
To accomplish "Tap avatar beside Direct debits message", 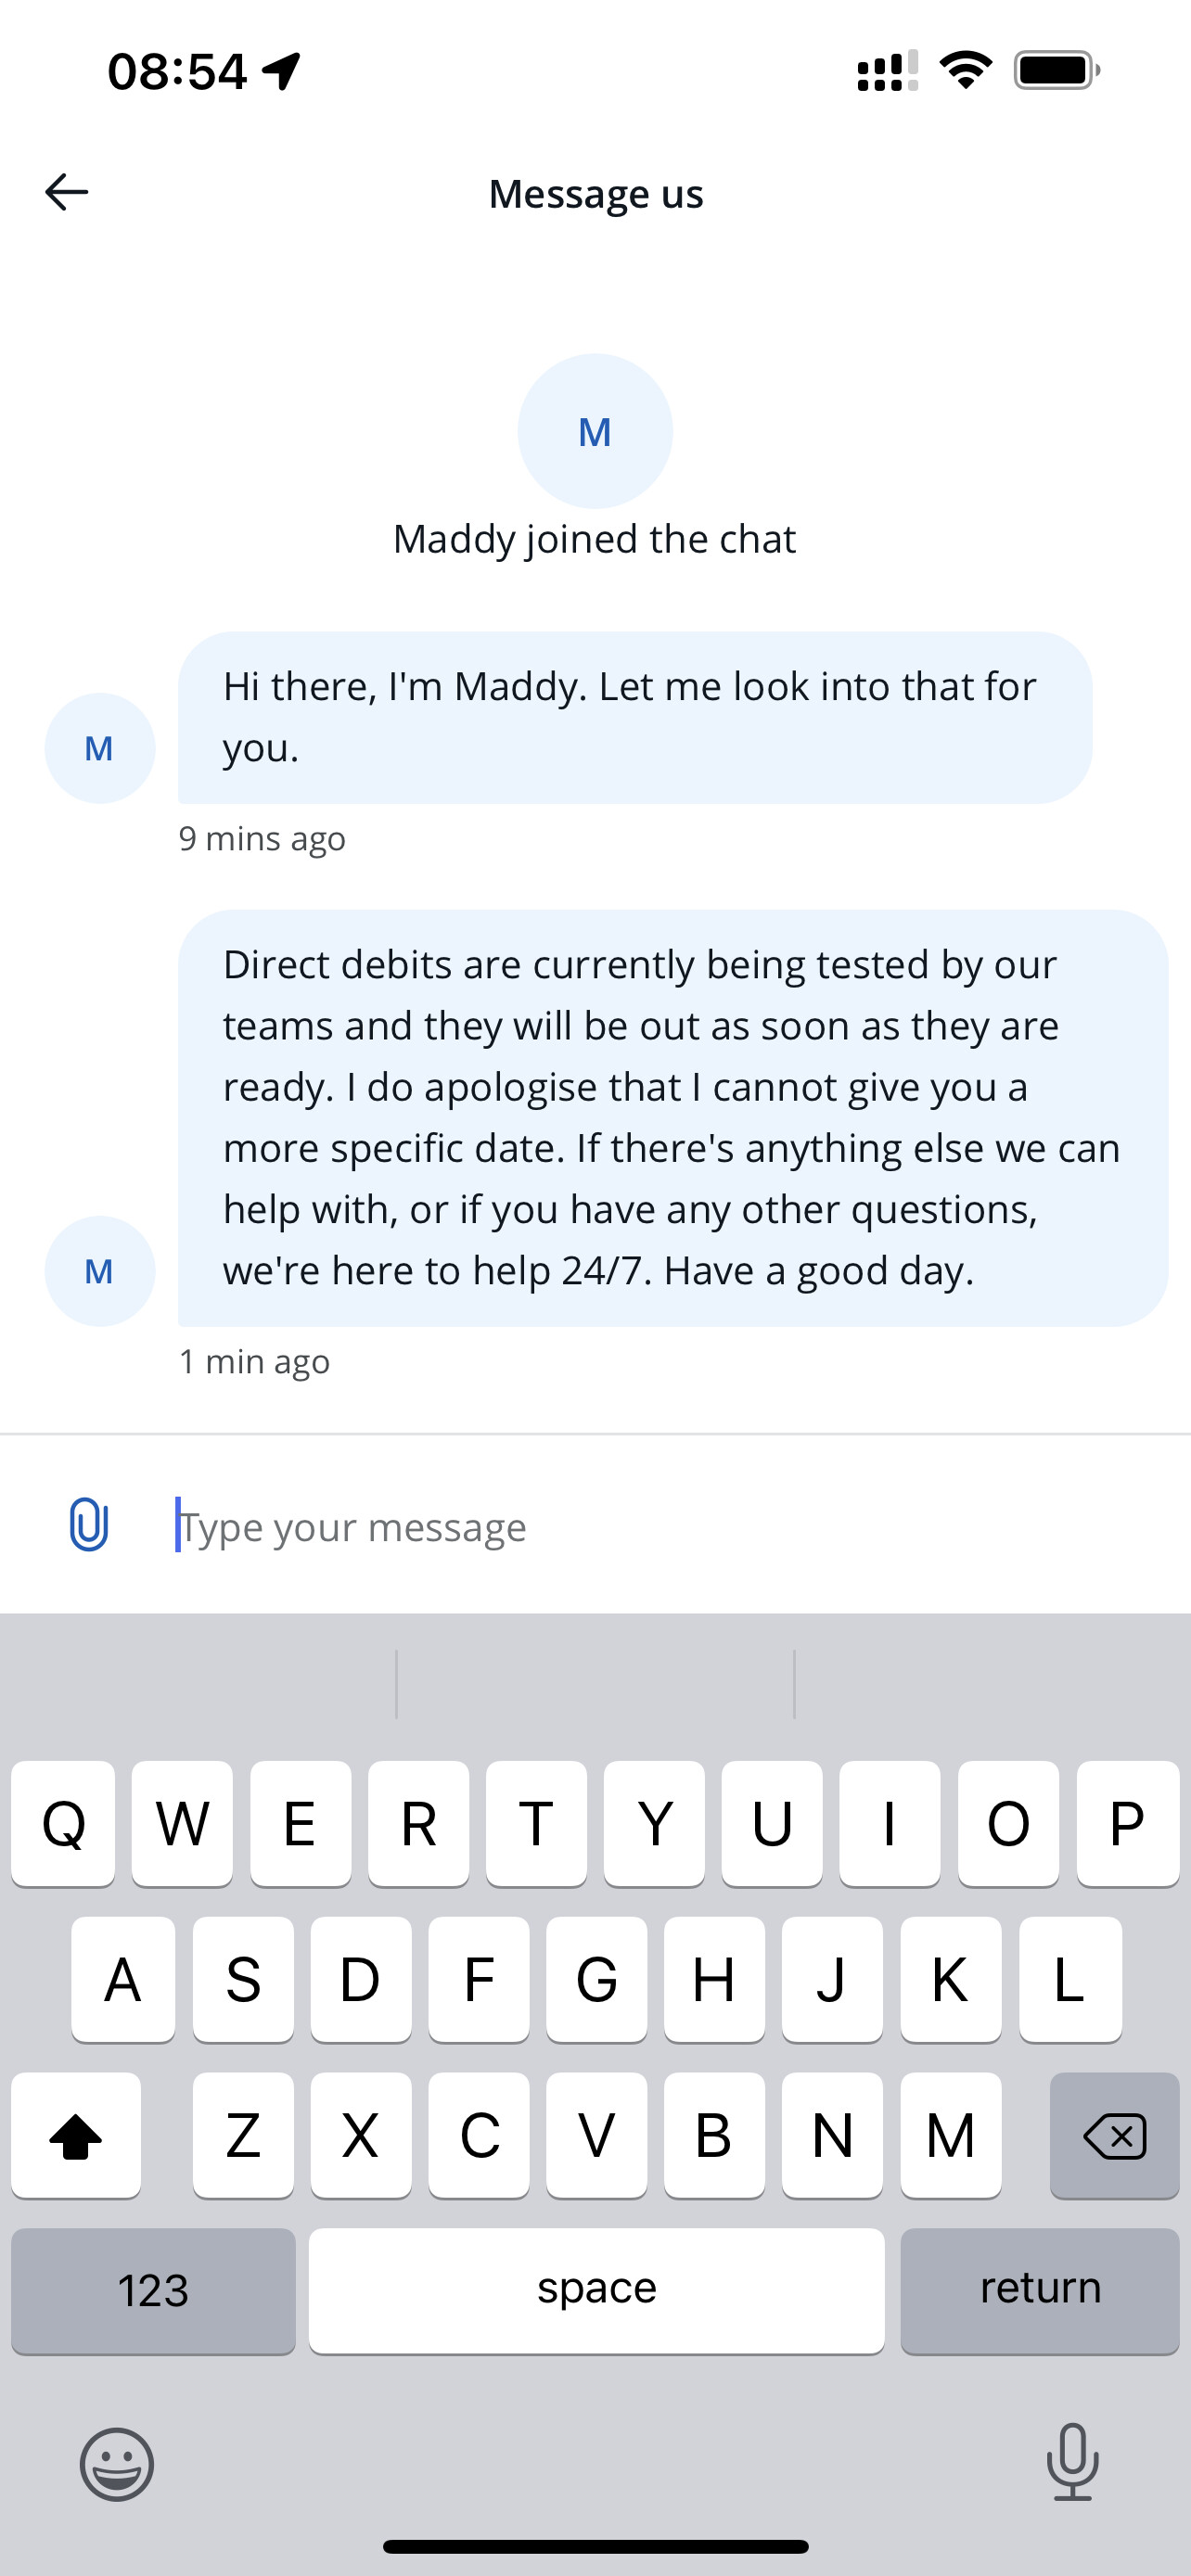I will pyautogui.click(x=99, y=1271).
